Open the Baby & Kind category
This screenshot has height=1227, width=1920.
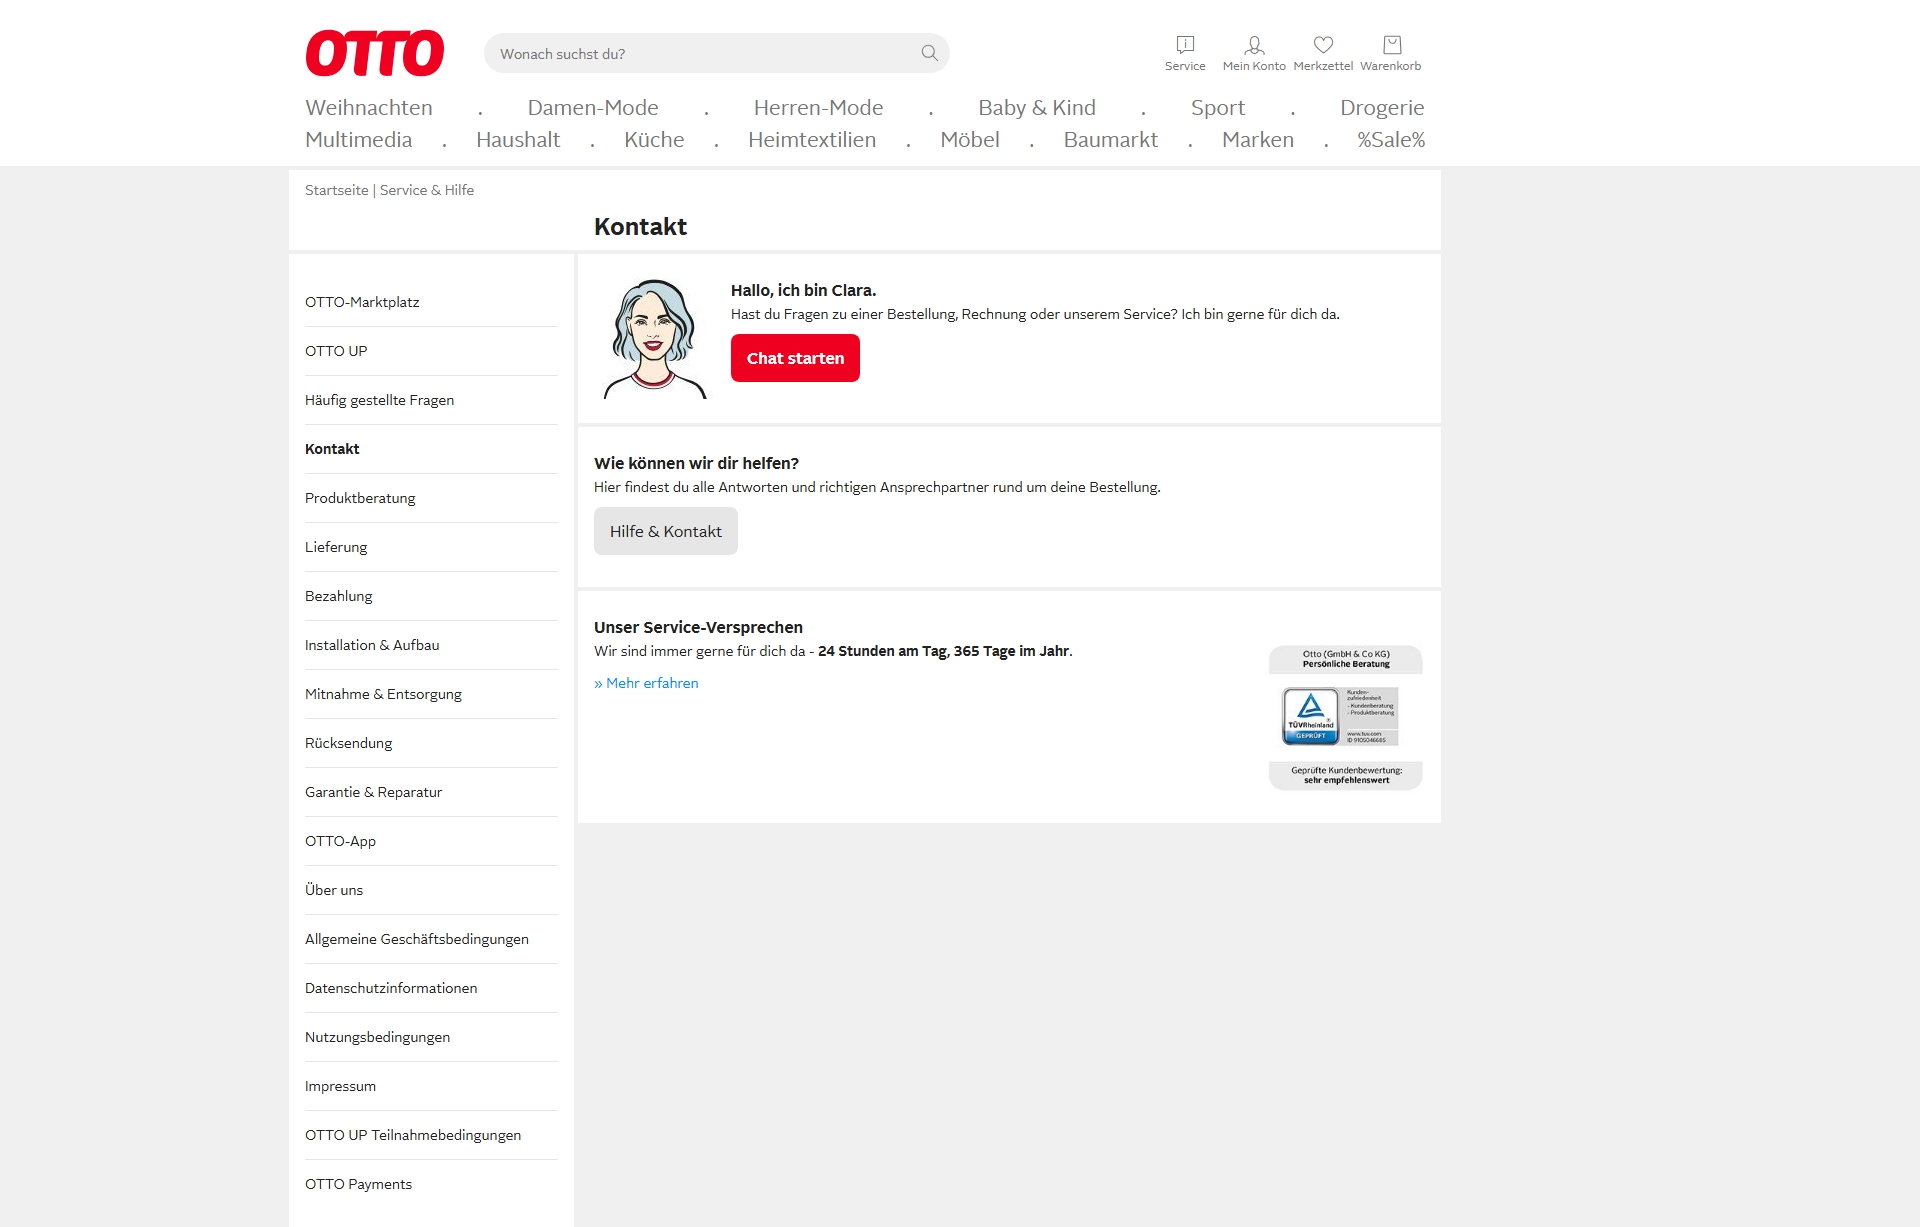point(1037,108)
